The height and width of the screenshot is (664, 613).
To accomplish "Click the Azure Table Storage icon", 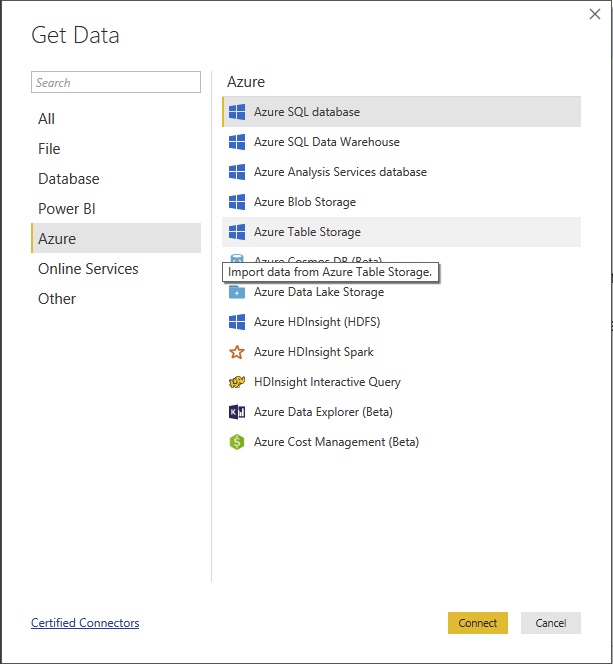I will (237, 232).
